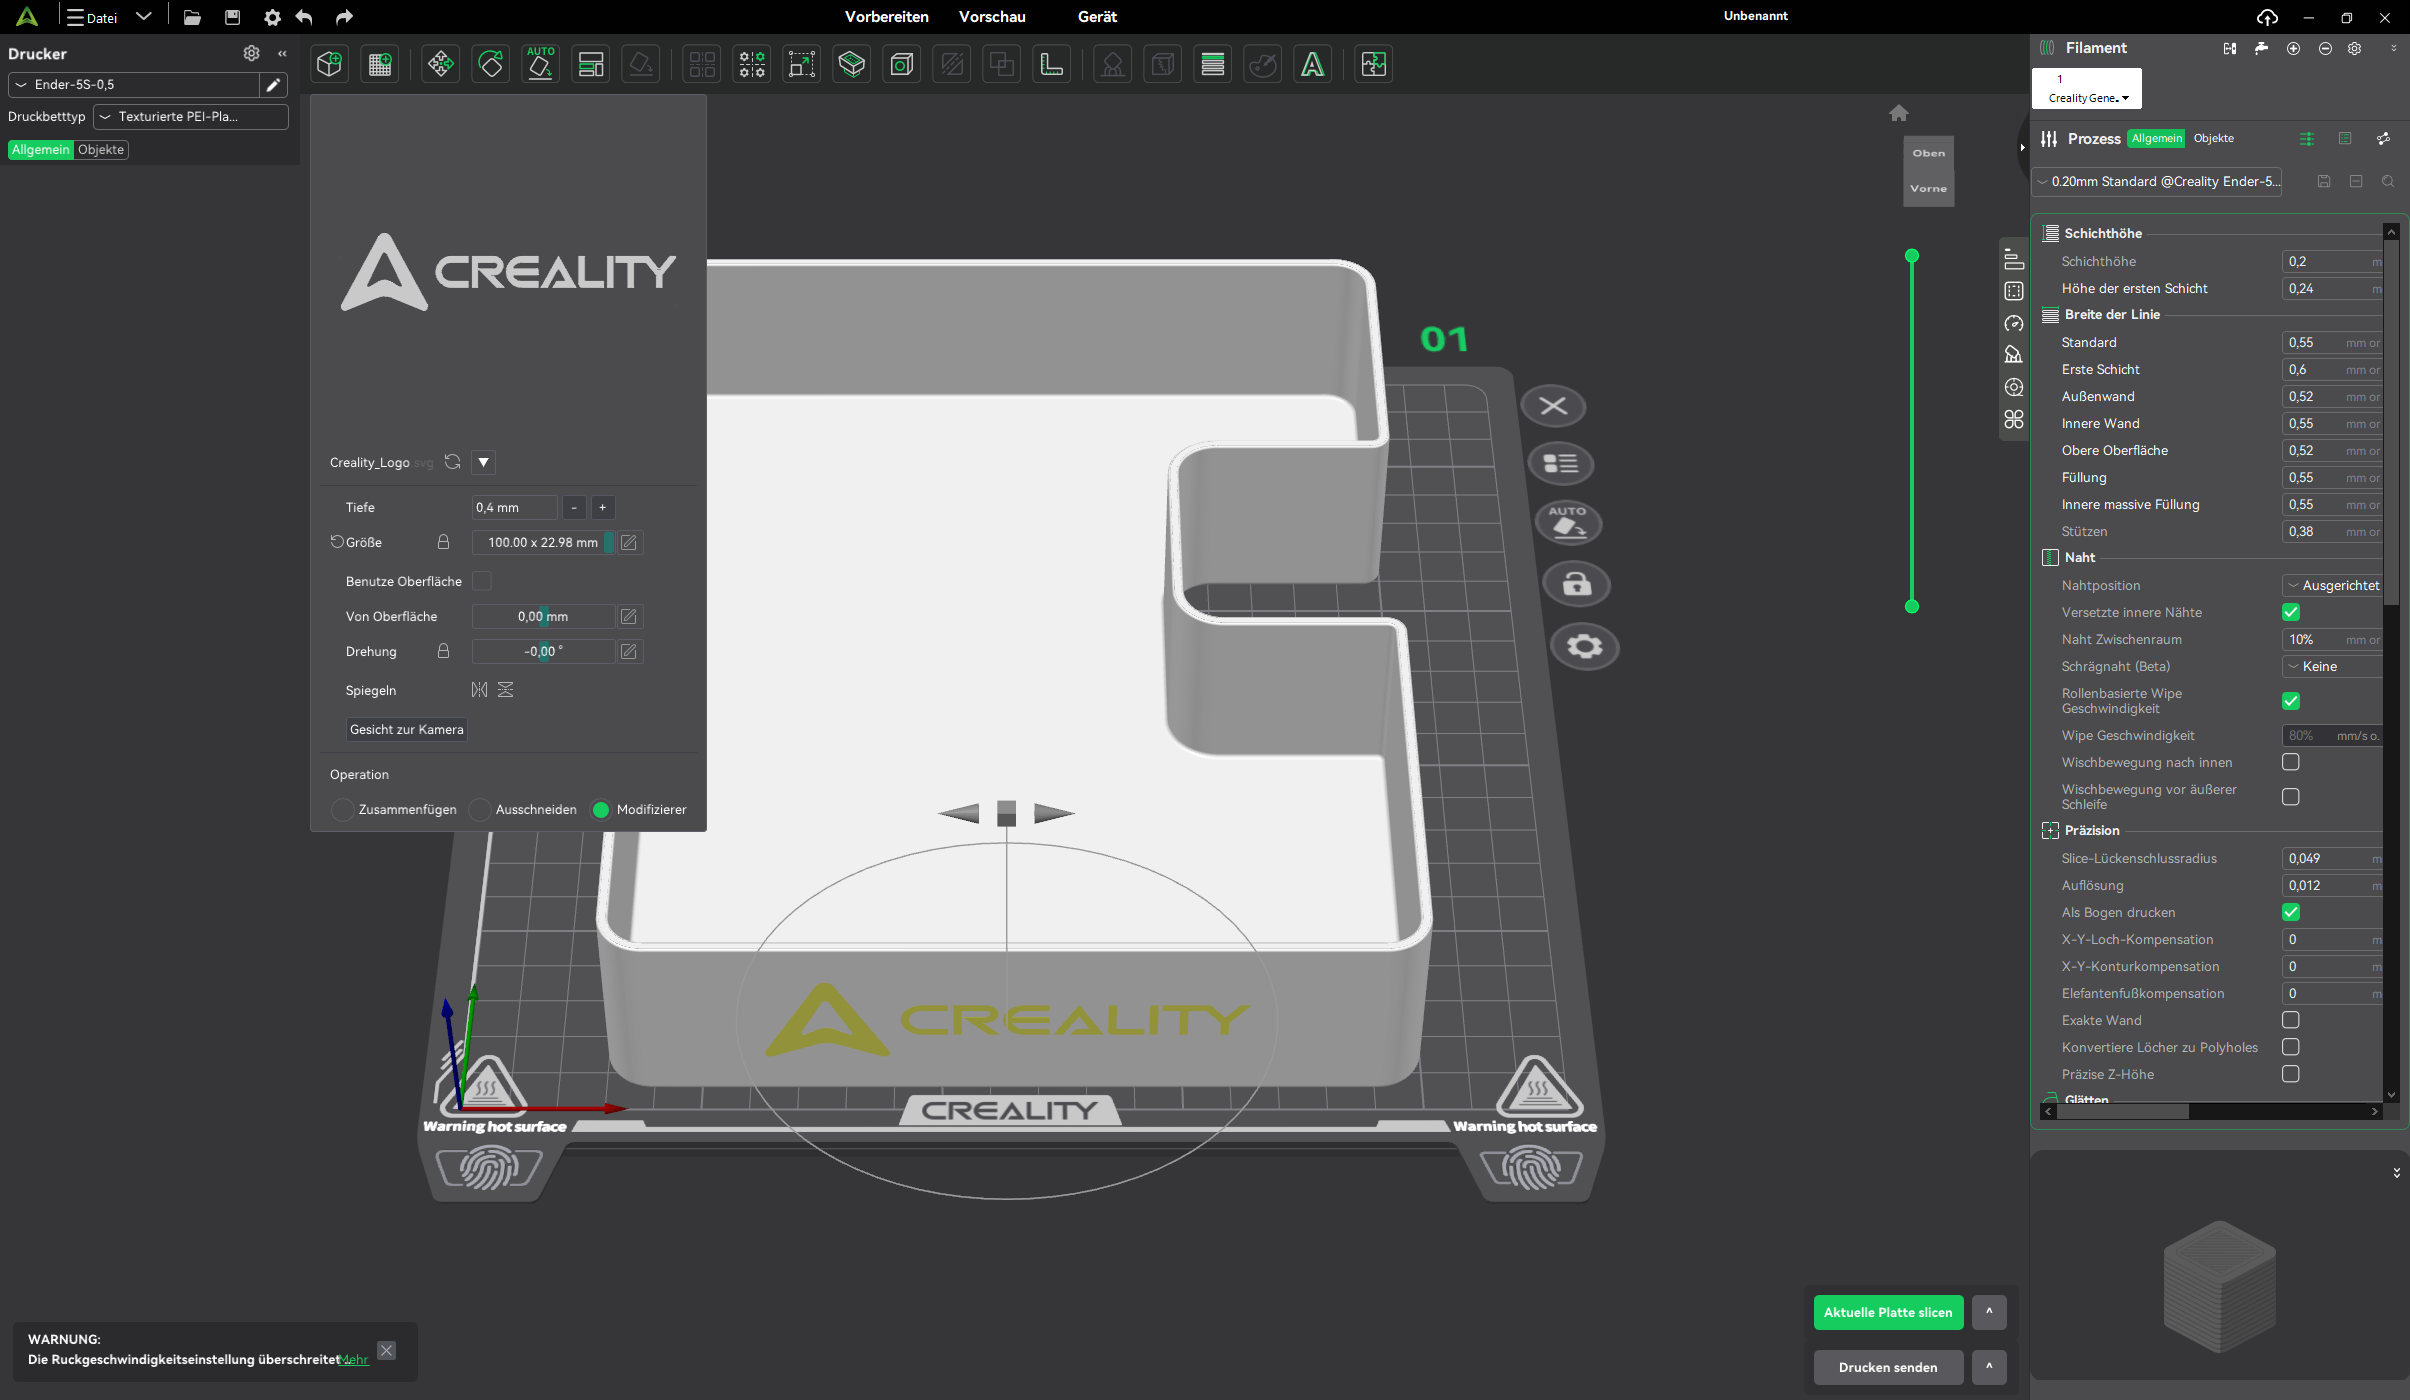The width and height of the screenshot is (2410, 1400).
Task: Click the cloud upload icon in title bar
Action: click(x=2267, y=17)
